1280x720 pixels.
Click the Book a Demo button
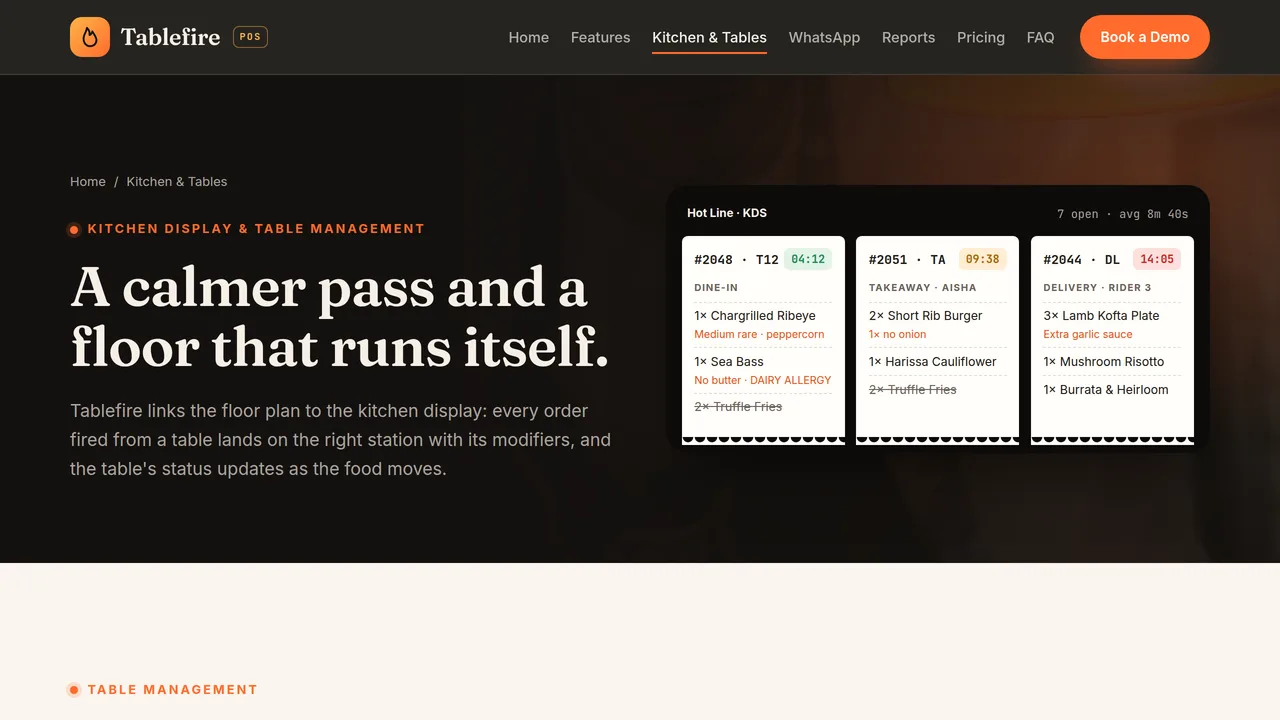(x=1145, y=37)
